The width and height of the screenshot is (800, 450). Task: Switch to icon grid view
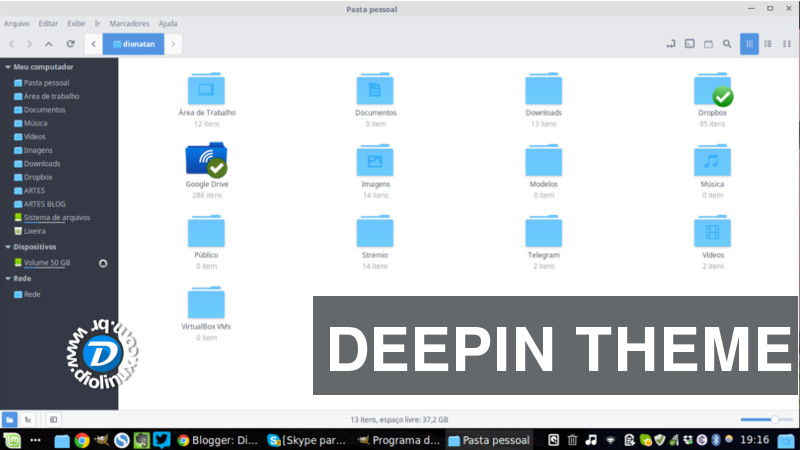click(x=749, y=44)
